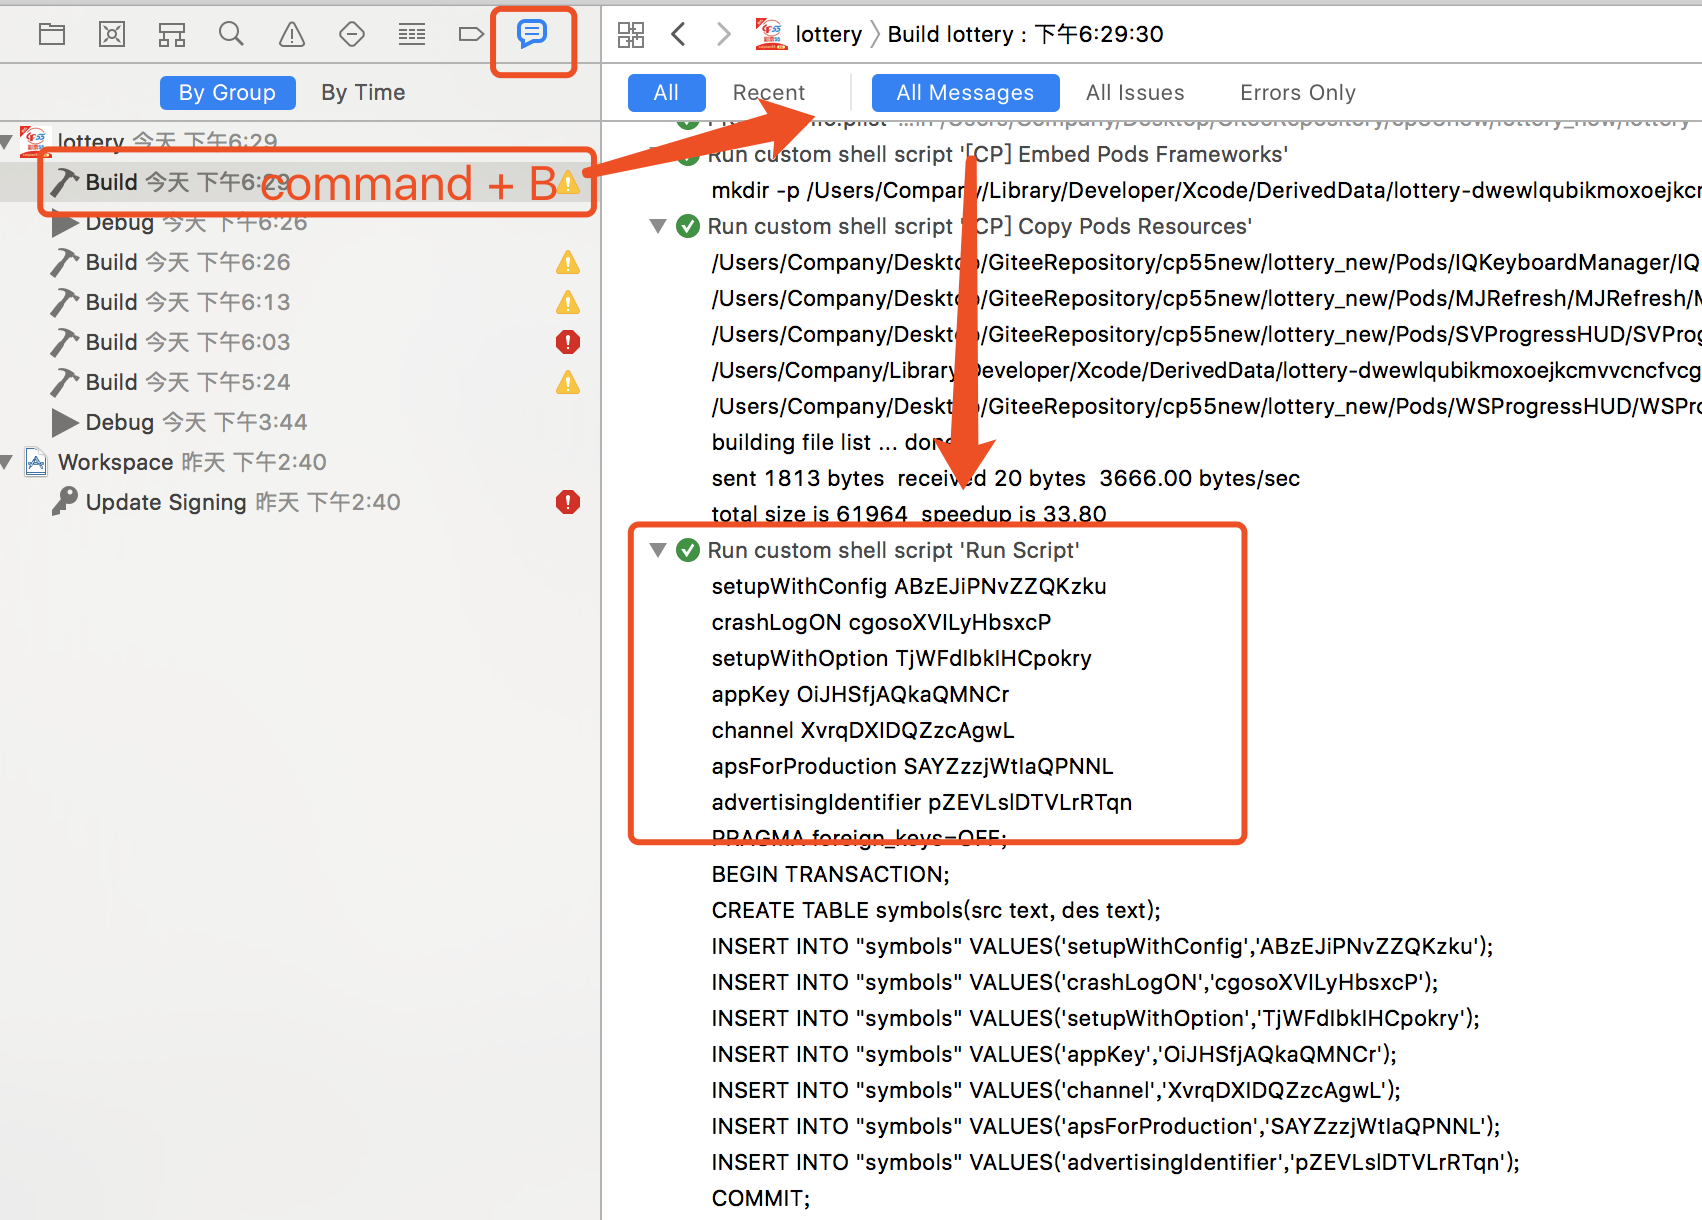Click the Workspace document icon
This screenshot has width=1702, height=1220.
(x=36, y=462)
